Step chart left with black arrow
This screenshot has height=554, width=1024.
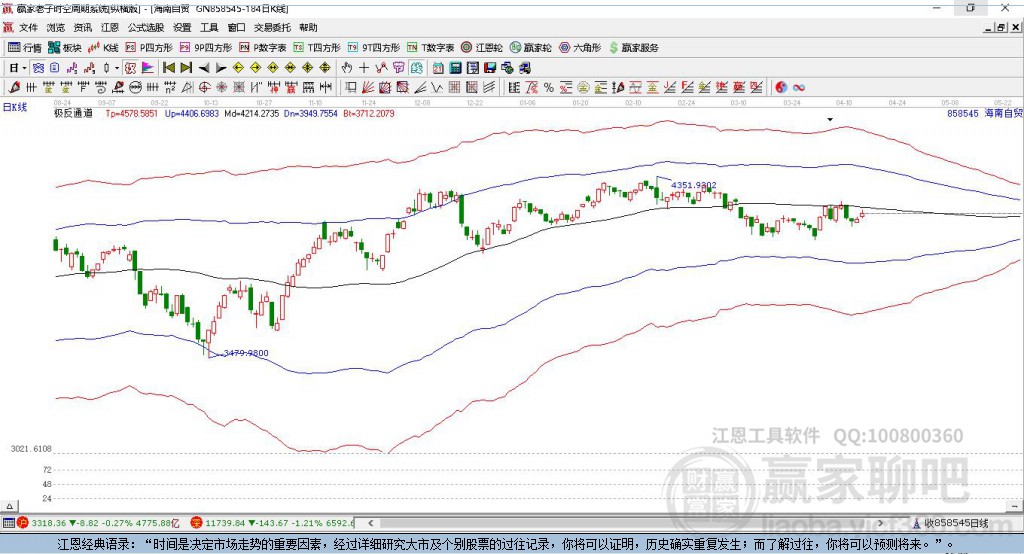(x=204, y=68)
